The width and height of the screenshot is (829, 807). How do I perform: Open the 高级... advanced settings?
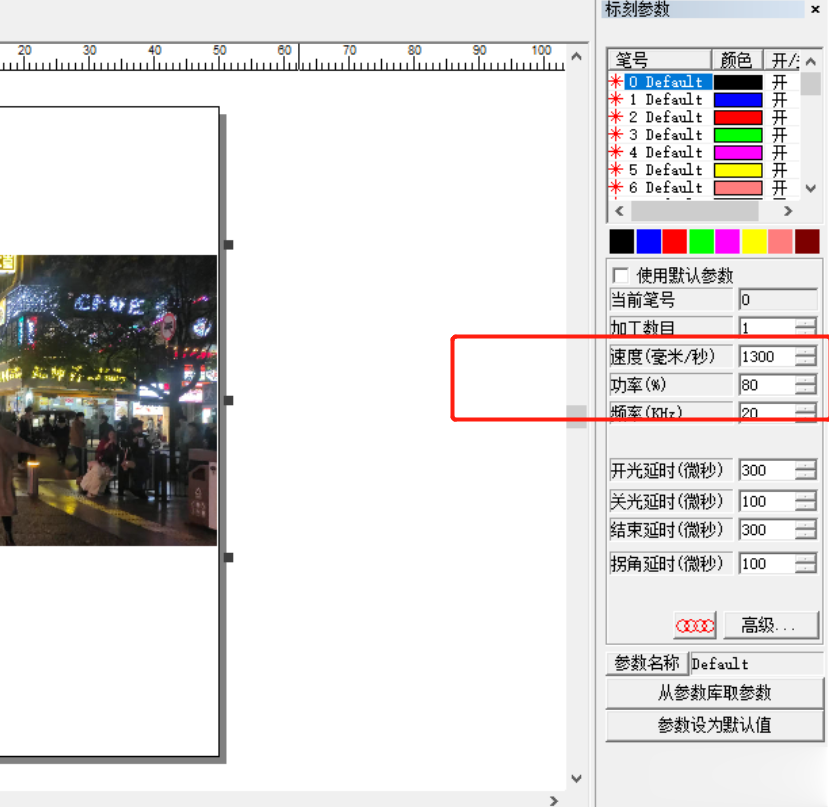770,626
